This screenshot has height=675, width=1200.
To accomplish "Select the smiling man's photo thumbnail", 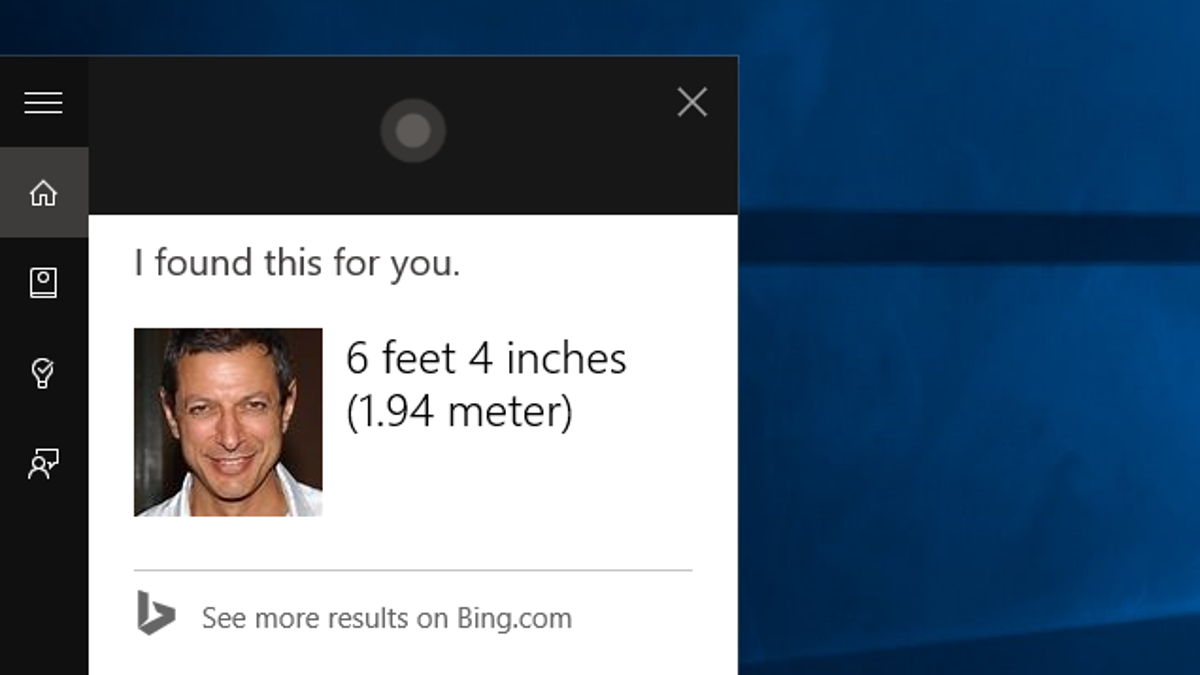I will point(228,422).
